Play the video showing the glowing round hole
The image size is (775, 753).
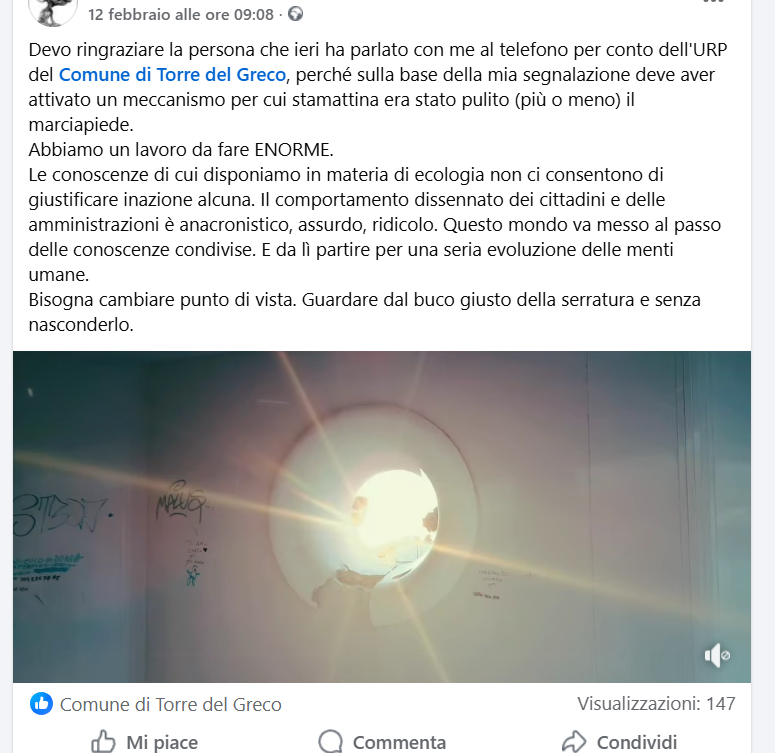[382, 517]
